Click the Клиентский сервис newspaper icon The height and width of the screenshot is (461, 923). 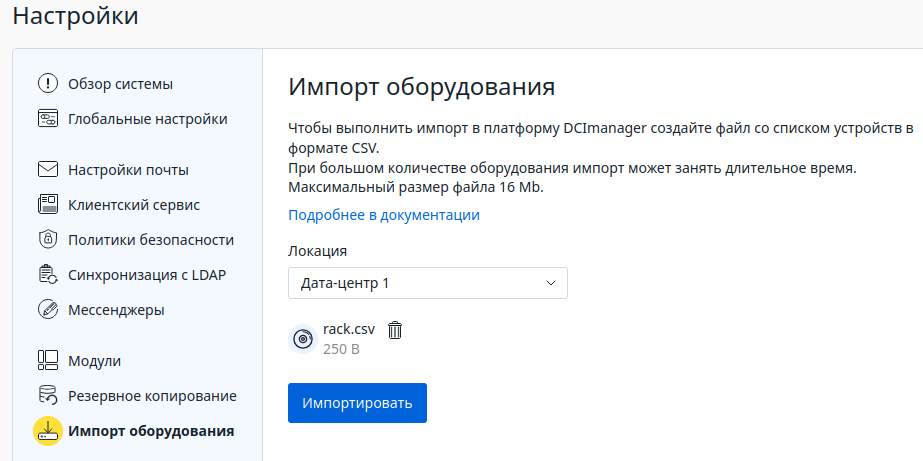pos(48,205)
